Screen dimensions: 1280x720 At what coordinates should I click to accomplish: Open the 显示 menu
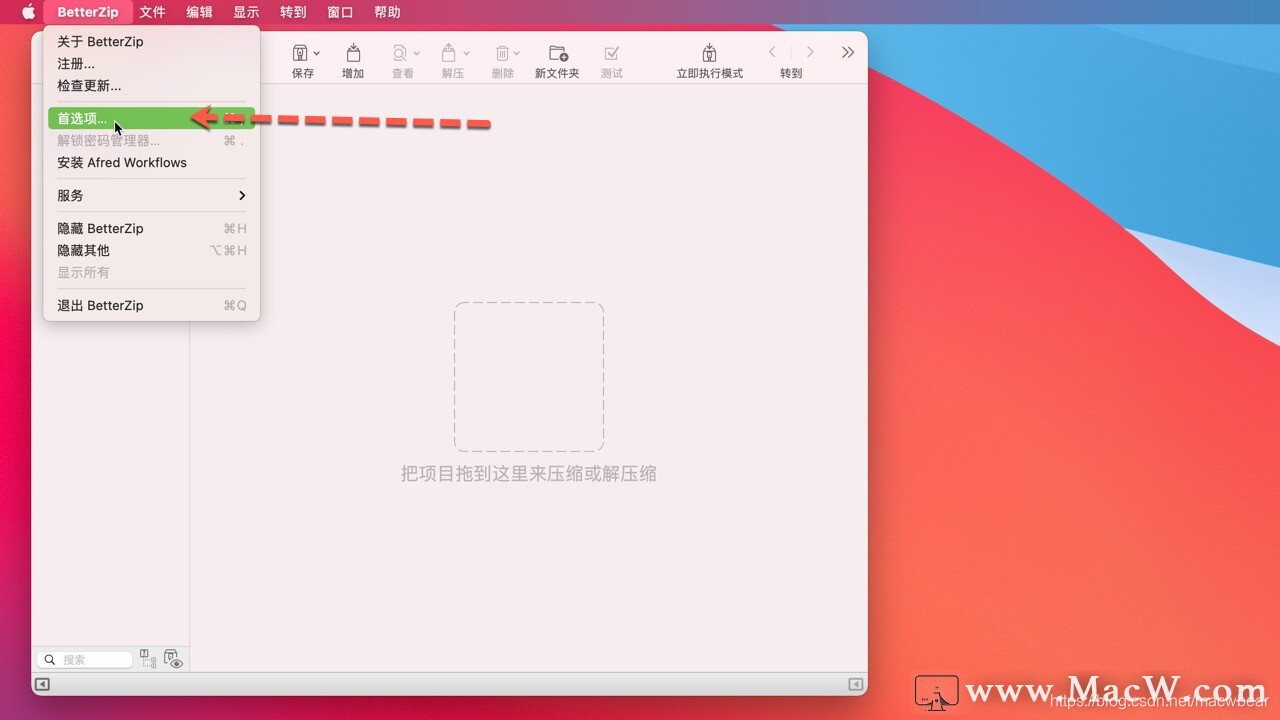click(x=246, y=12)
